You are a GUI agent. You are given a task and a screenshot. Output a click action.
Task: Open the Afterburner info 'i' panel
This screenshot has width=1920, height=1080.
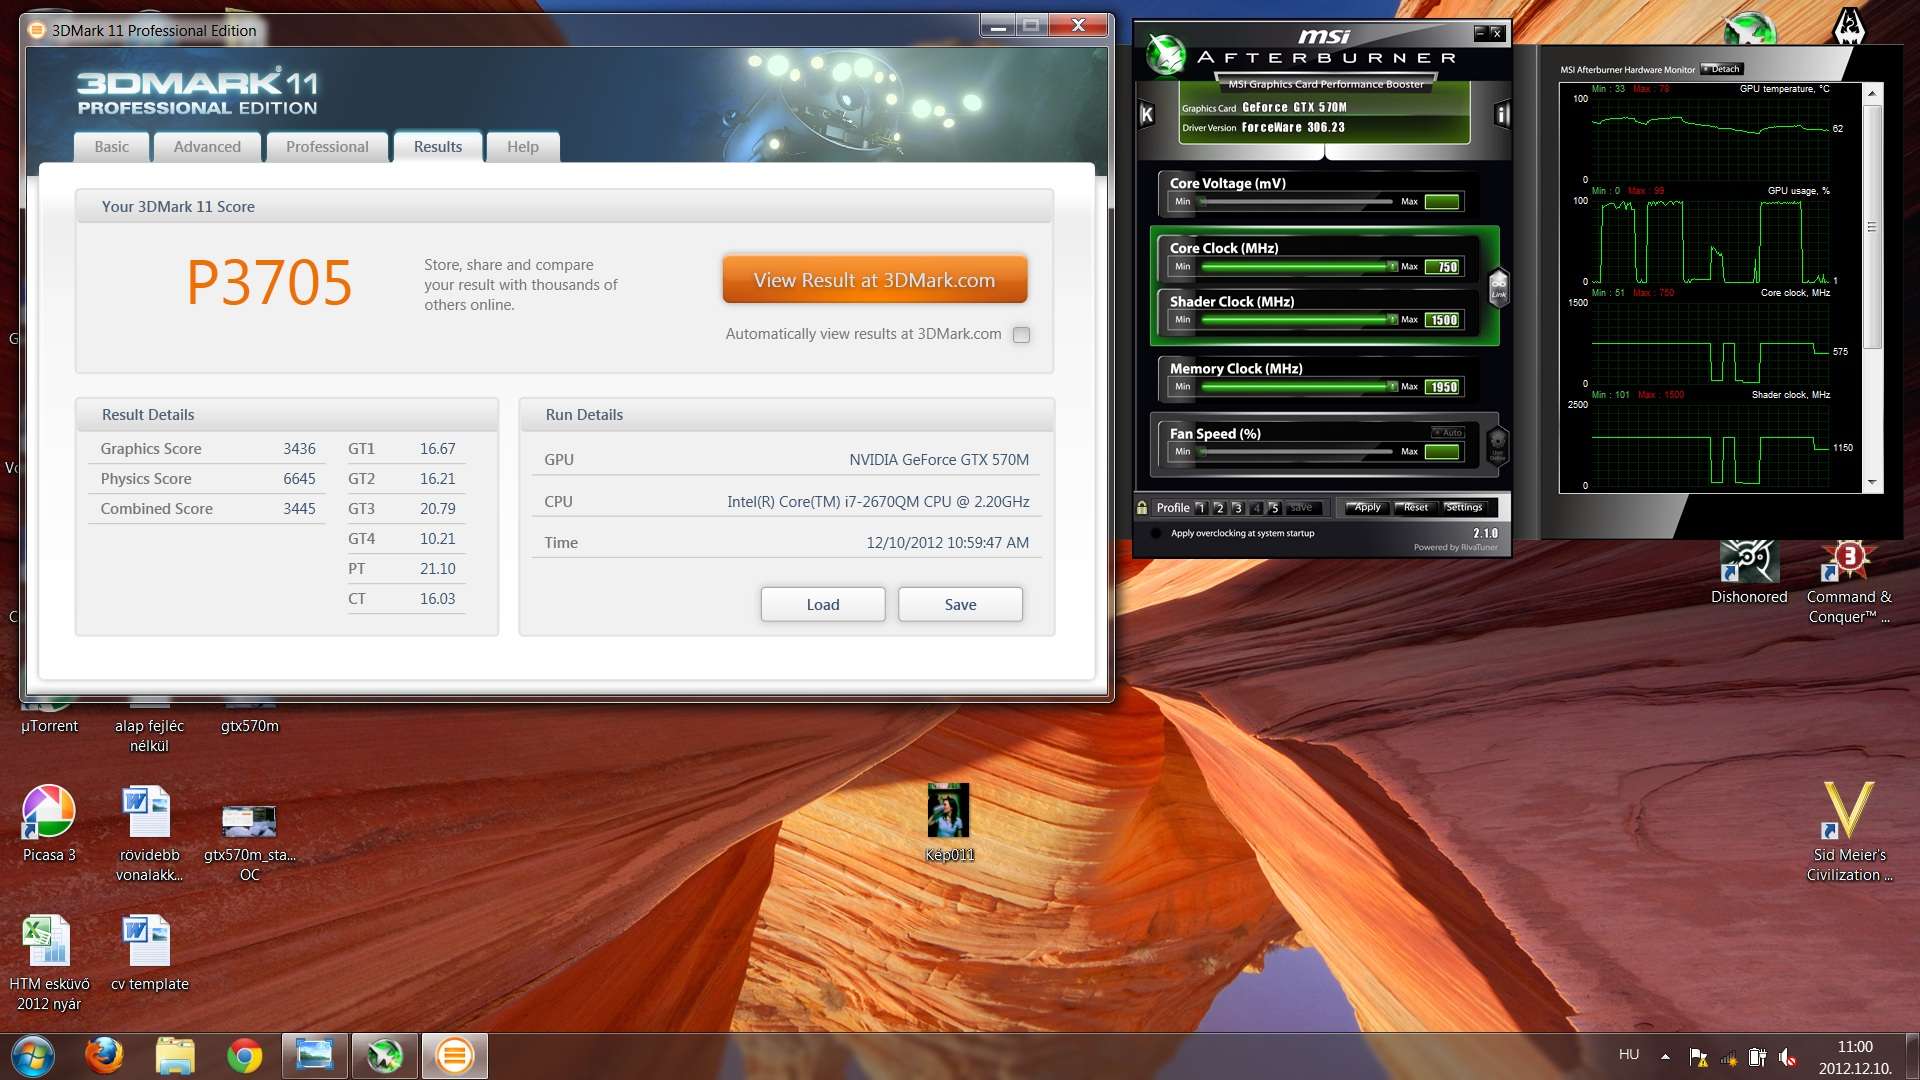coord(1502,115)
